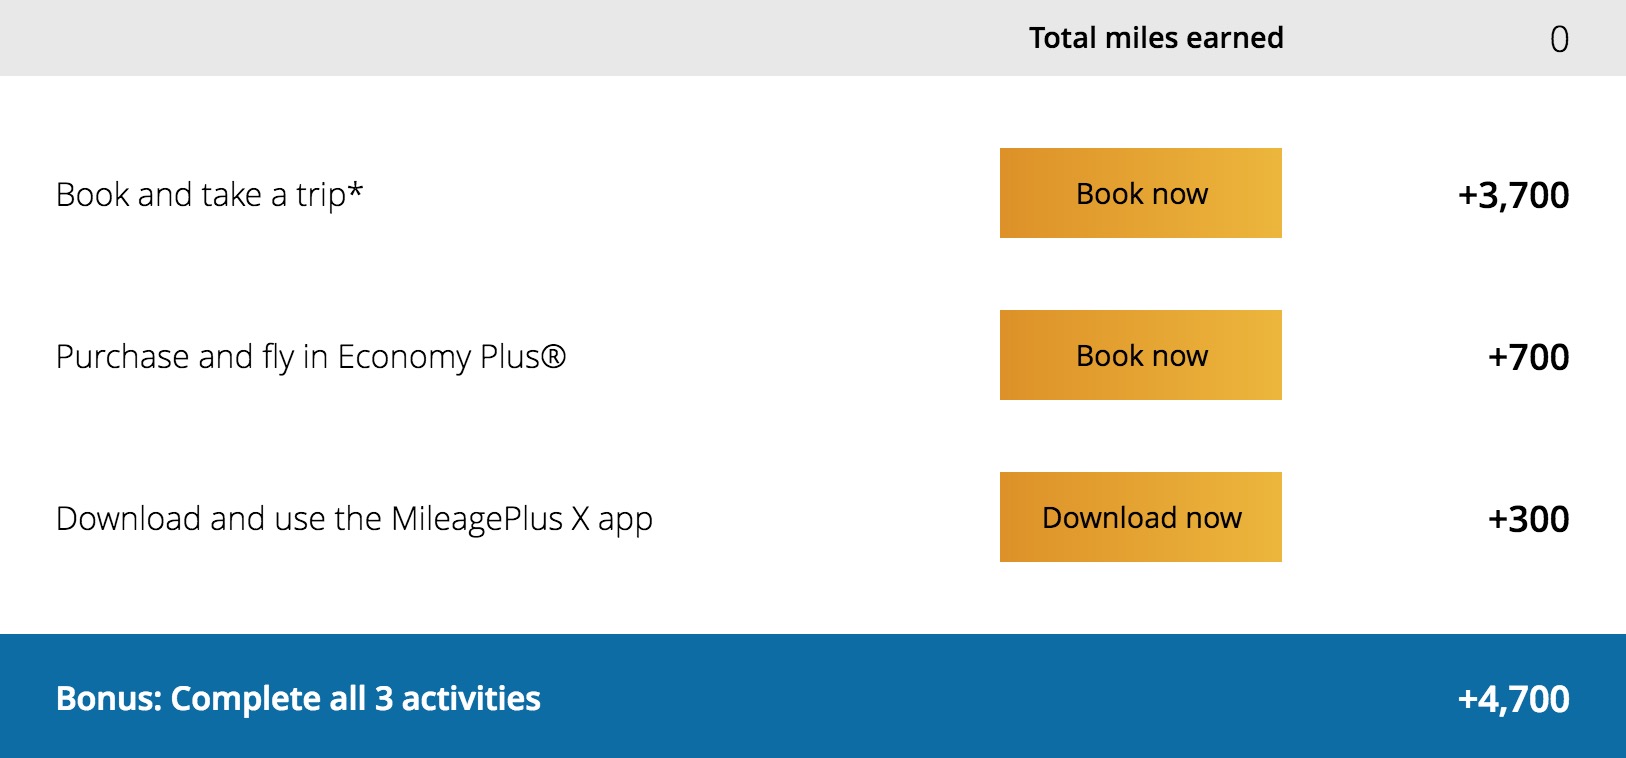This screenshot has width=1626, height=758.
Task: Click the number 3 in the bonus banner text
Action: (x=384, y=698)
